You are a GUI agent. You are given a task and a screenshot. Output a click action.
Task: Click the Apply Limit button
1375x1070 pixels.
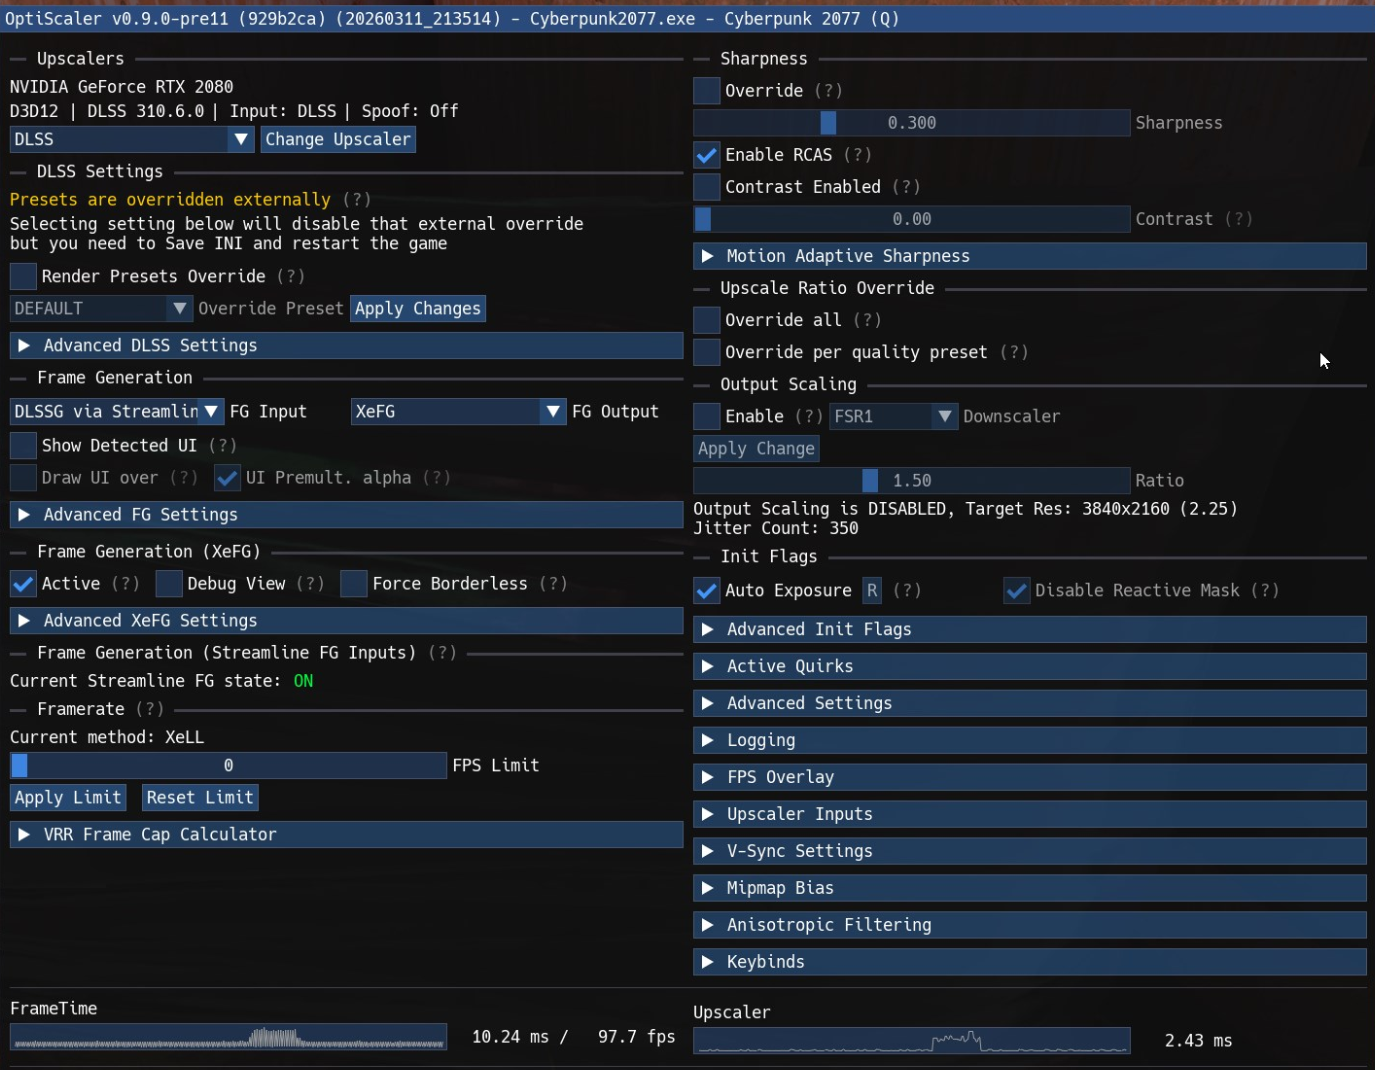(x=68, y=798)
